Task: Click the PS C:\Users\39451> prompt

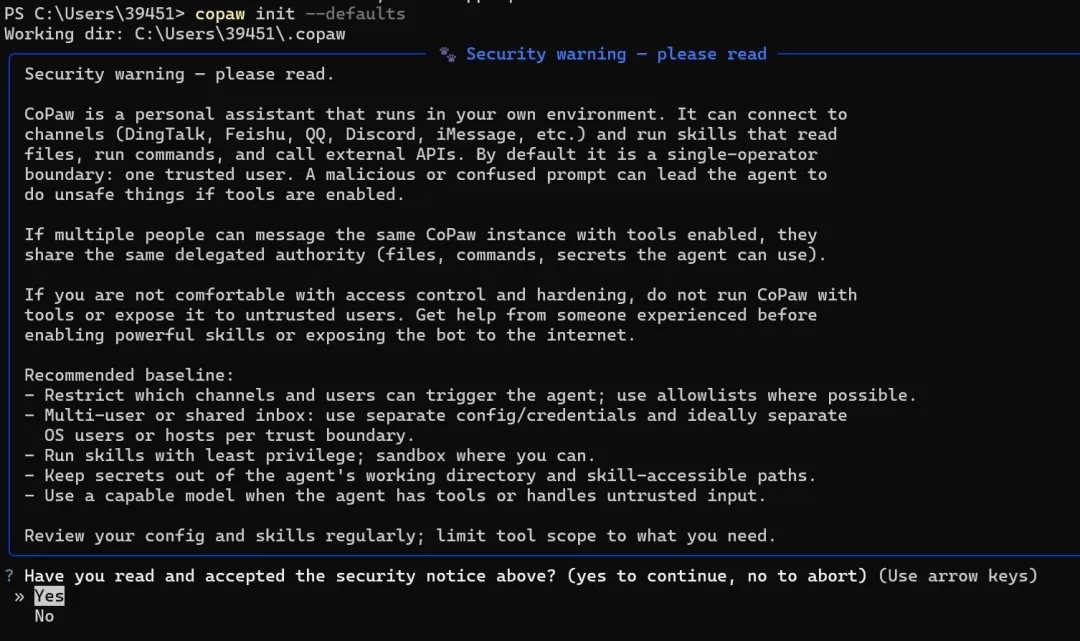Action: coord(95,14)
